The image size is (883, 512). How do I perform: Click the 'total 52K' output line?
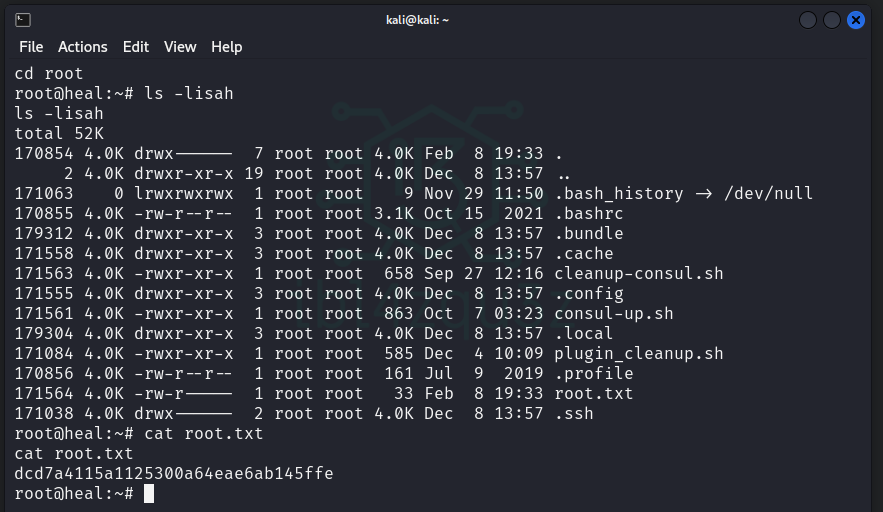click(x=59, y=133)
